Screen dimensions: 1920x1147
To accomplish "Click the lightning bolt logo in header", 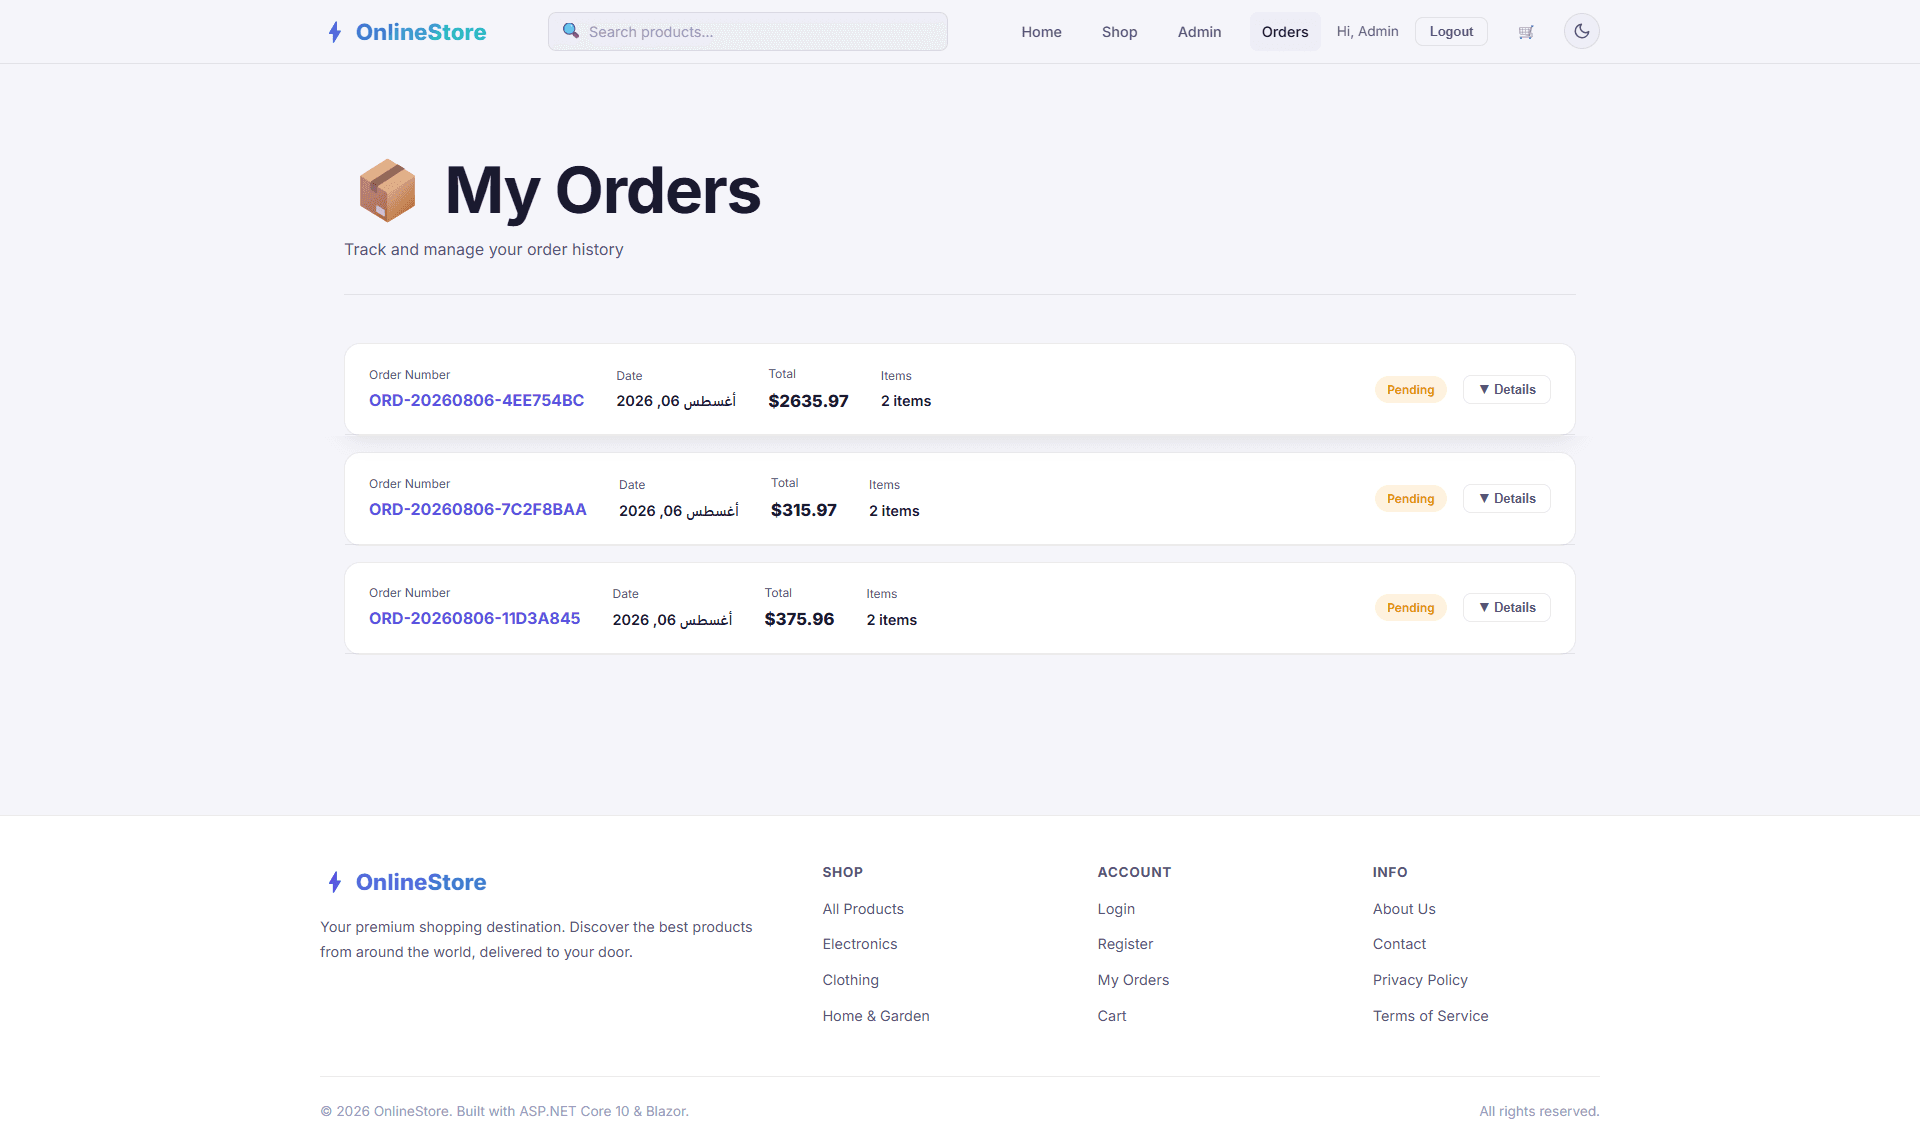I will click(335, 32).
